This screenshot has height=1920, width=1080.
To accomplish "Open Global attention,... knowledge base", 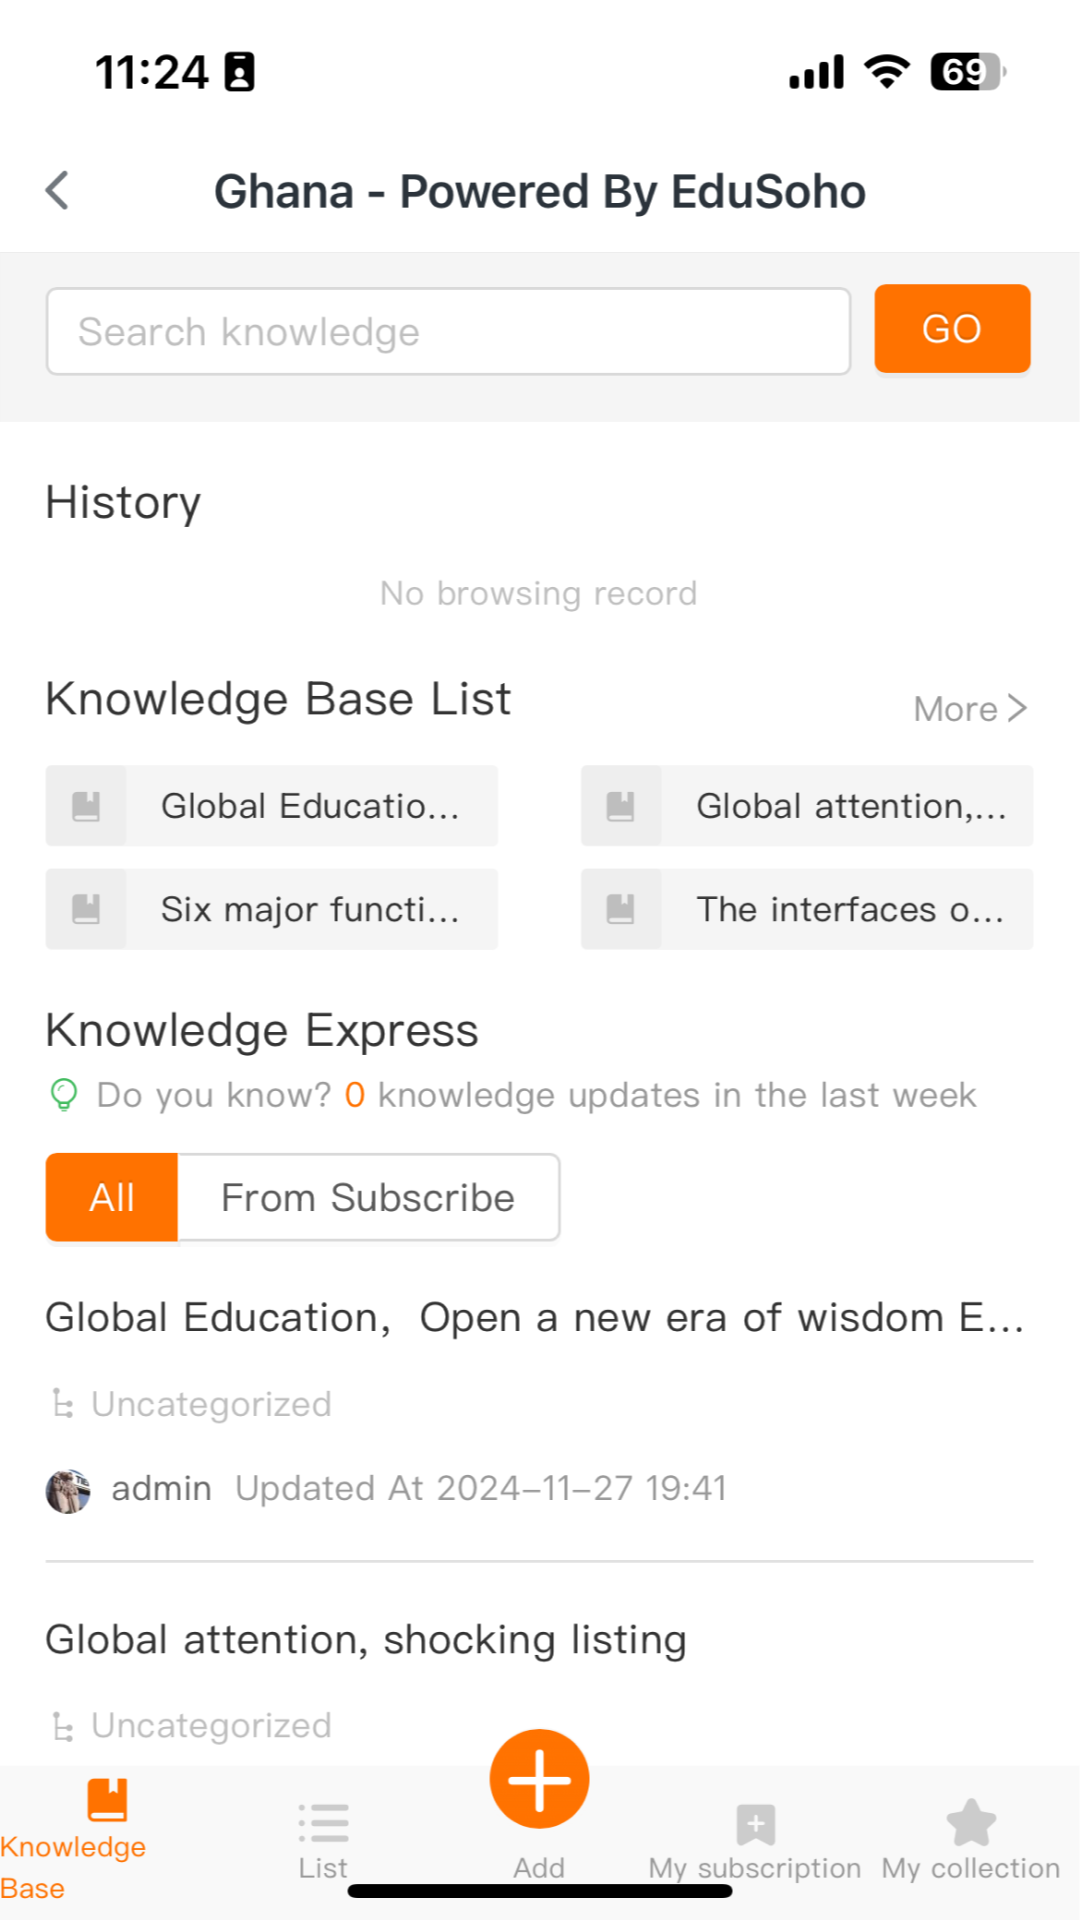I will (x=807, y=806).
